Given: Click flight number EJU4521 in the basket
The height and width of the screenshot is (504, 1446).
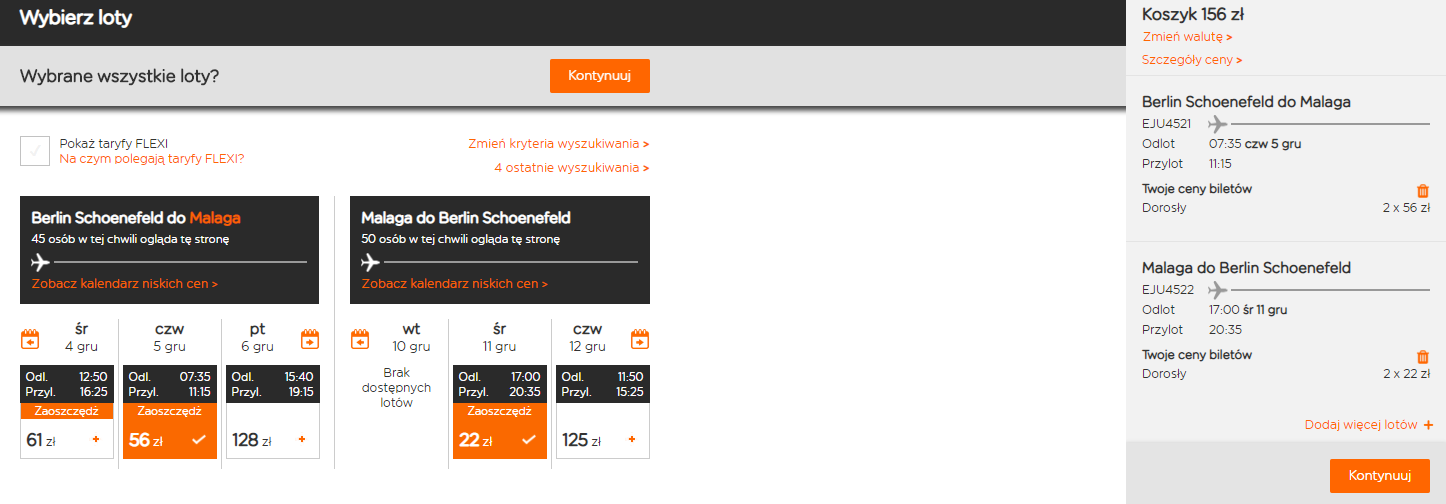Looking at the screenshot, I should (1167, 124).
